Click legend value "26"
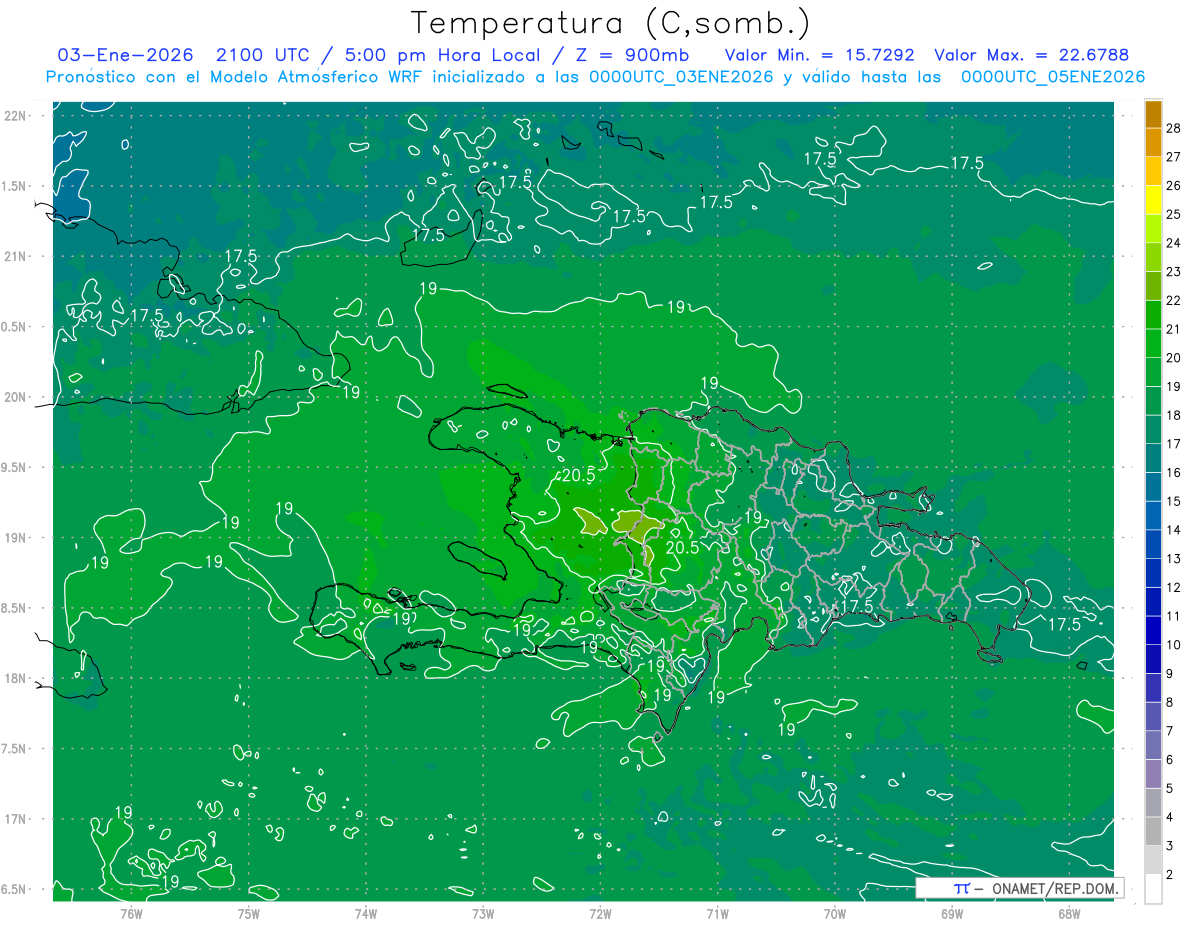1200x927 pixels. tap(1173, 185)
